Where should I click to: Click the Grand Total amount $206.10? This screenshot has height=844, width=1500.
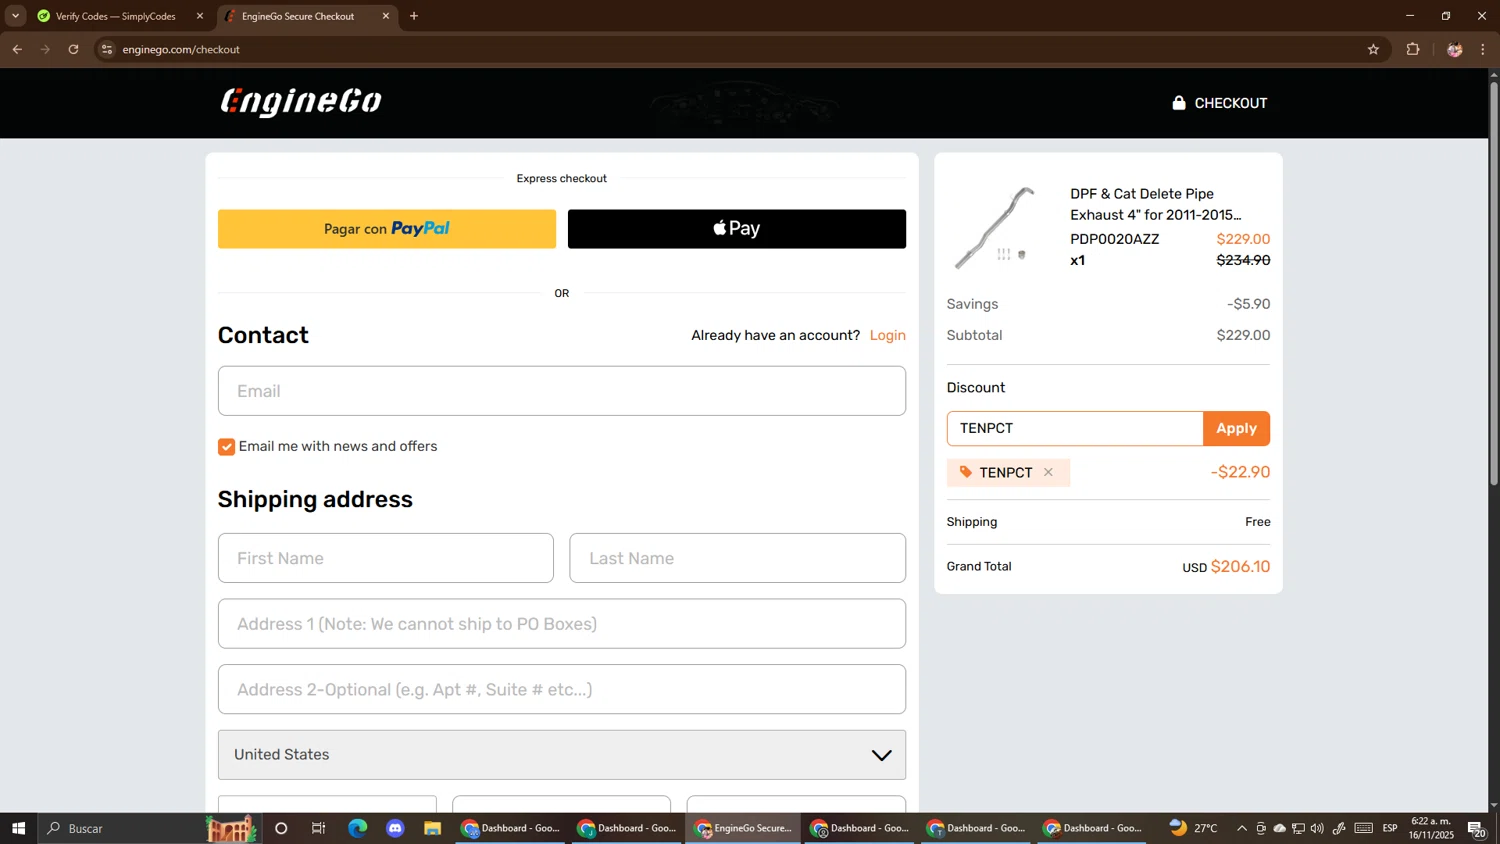[x=1240, y=567]
